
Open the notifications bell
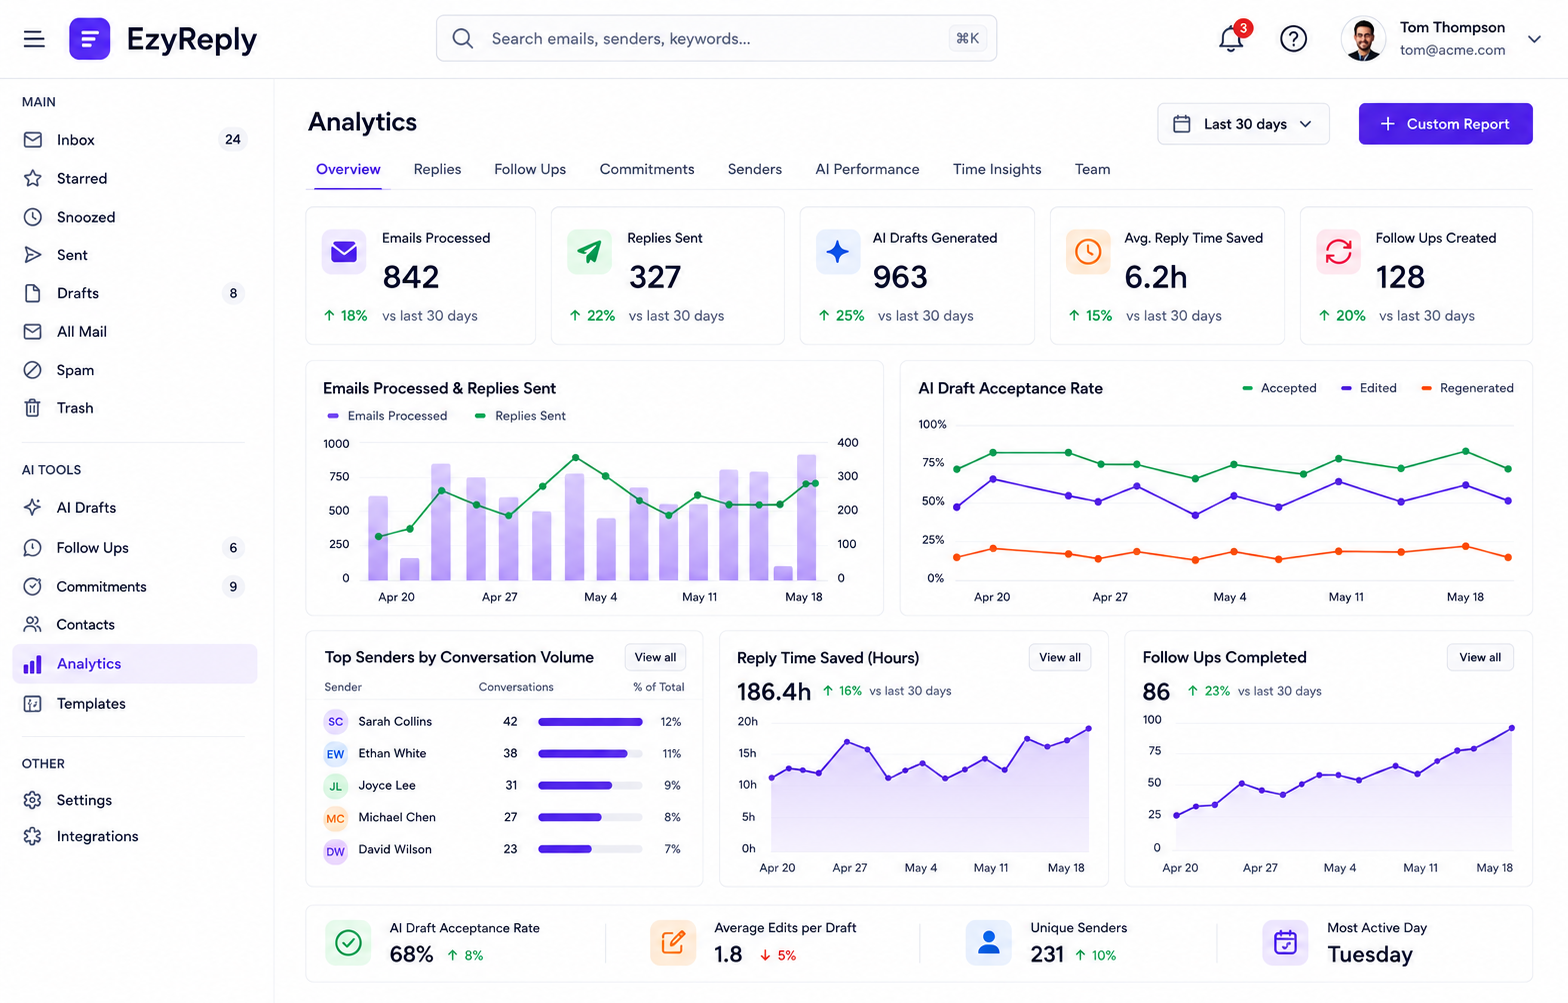click(1231, 39)
